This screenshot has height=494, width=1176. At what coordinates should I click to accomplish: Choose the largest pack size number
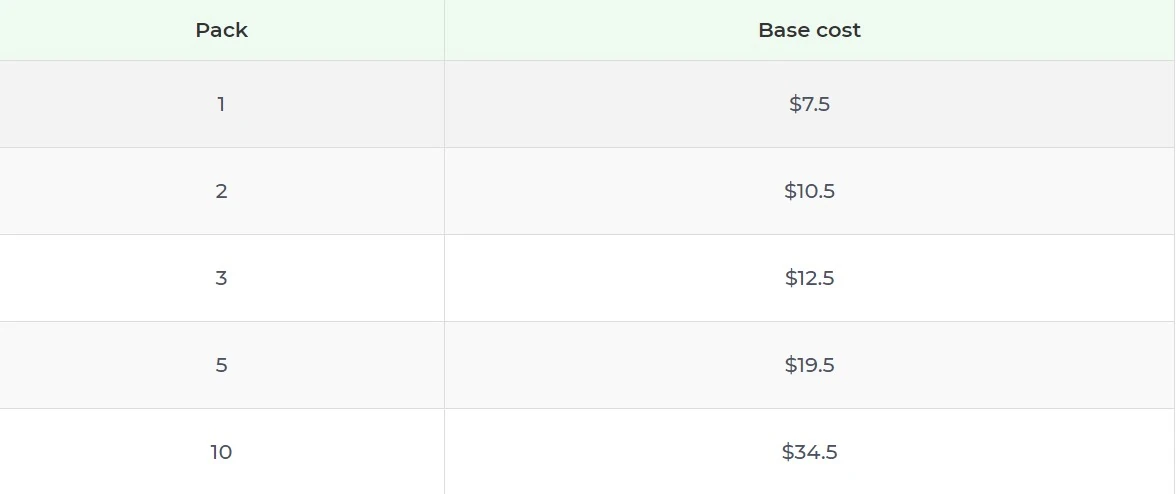click(x=221, y=452)
